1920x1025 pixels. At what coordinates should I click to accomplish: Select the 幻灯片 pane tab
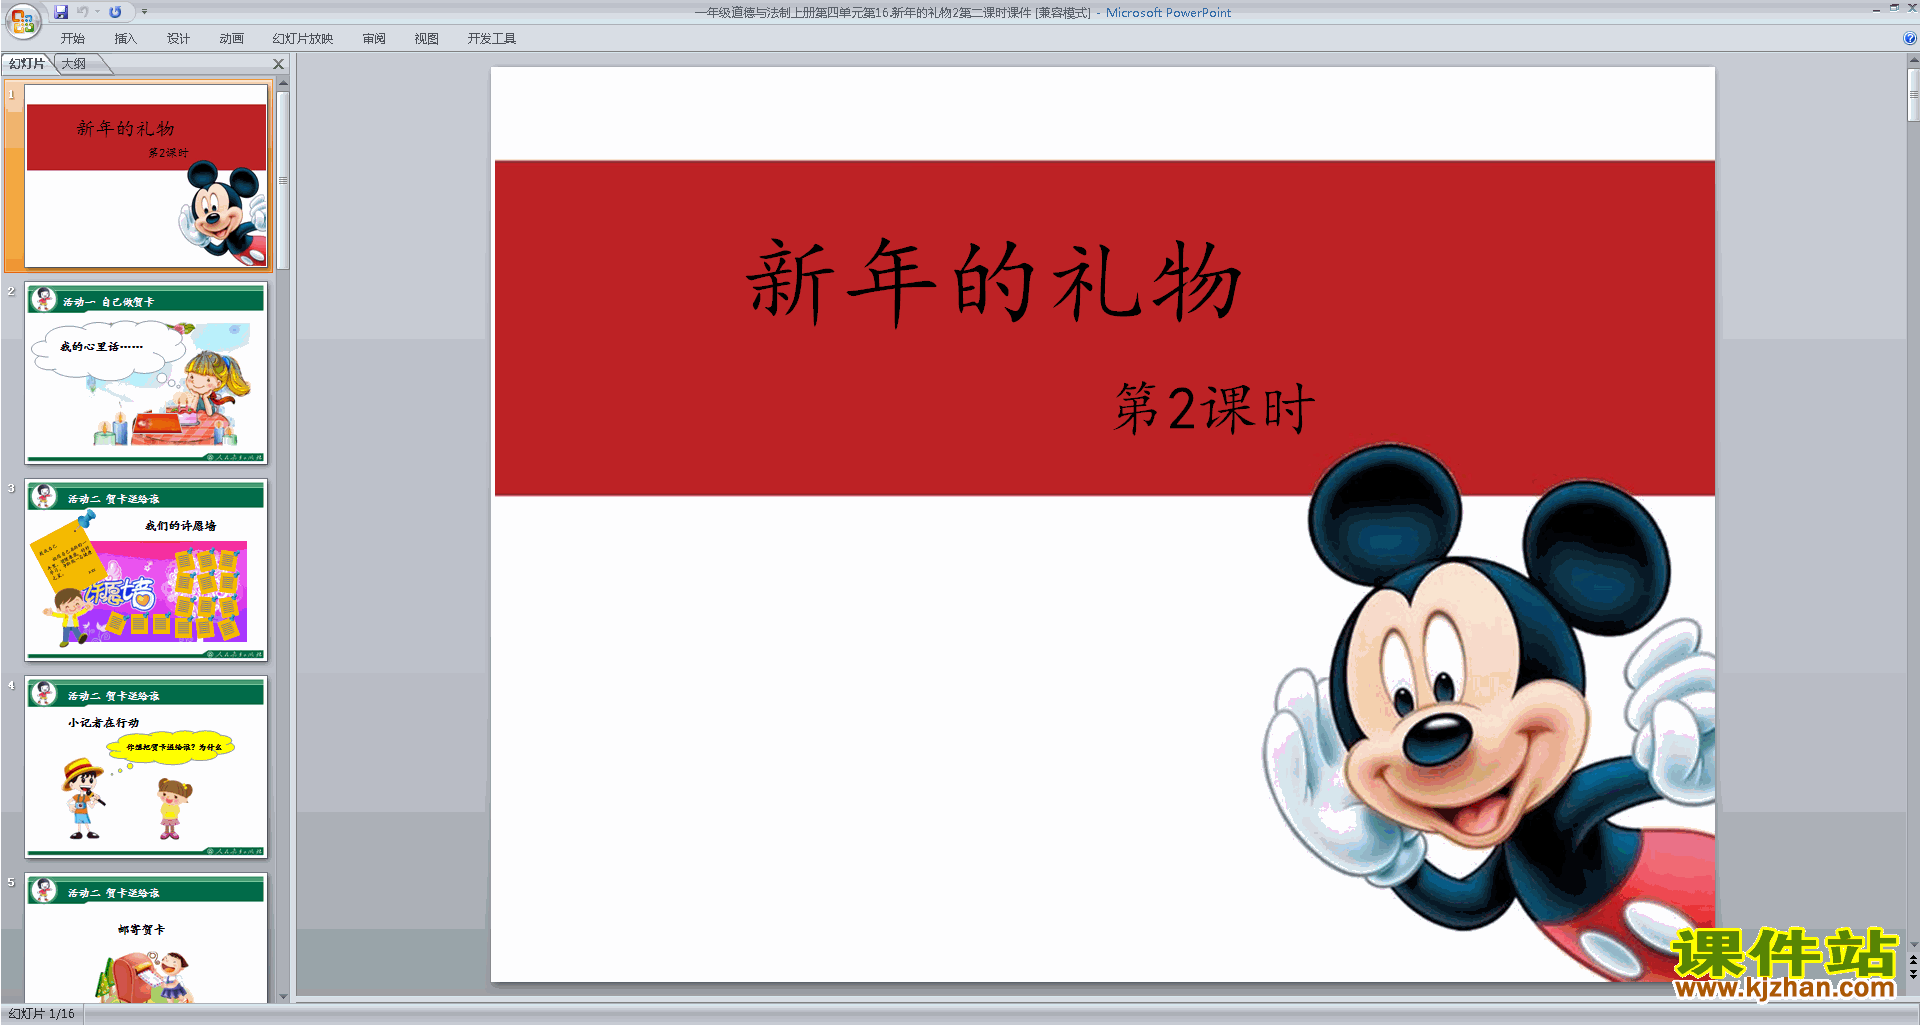[27, 64]
